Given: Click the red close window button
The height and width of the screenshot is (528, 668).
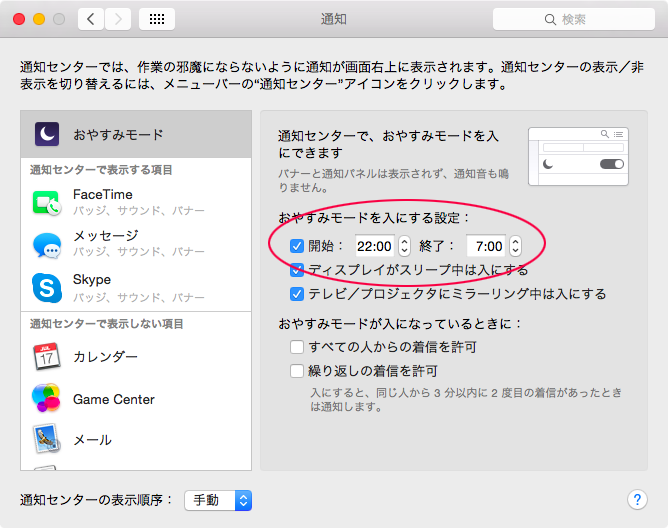Looking at the screenshot, I should click(19, 19).
